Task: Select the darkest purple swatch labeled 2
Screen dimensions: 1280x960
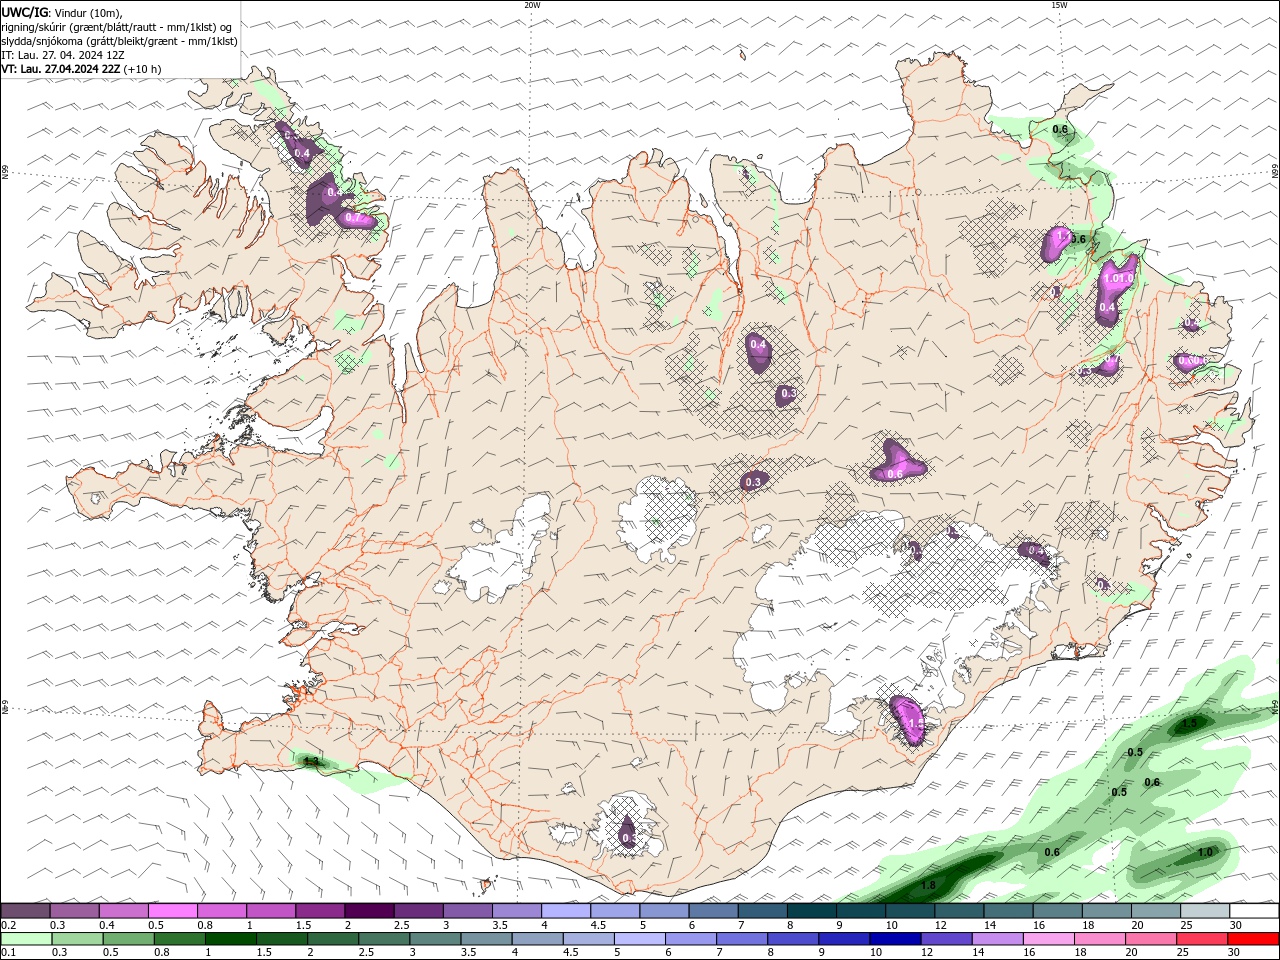Action: 369,911
